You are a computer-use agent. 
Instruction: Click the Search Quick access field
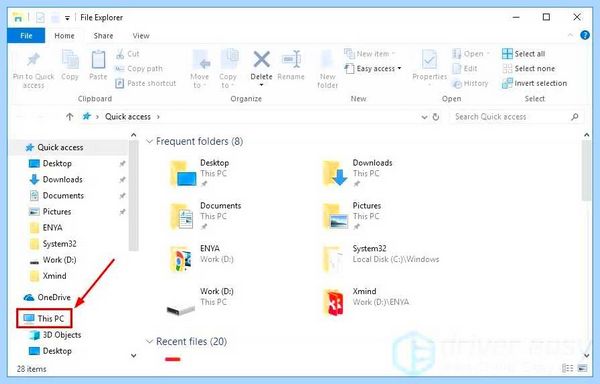click(x=517, y=117)
